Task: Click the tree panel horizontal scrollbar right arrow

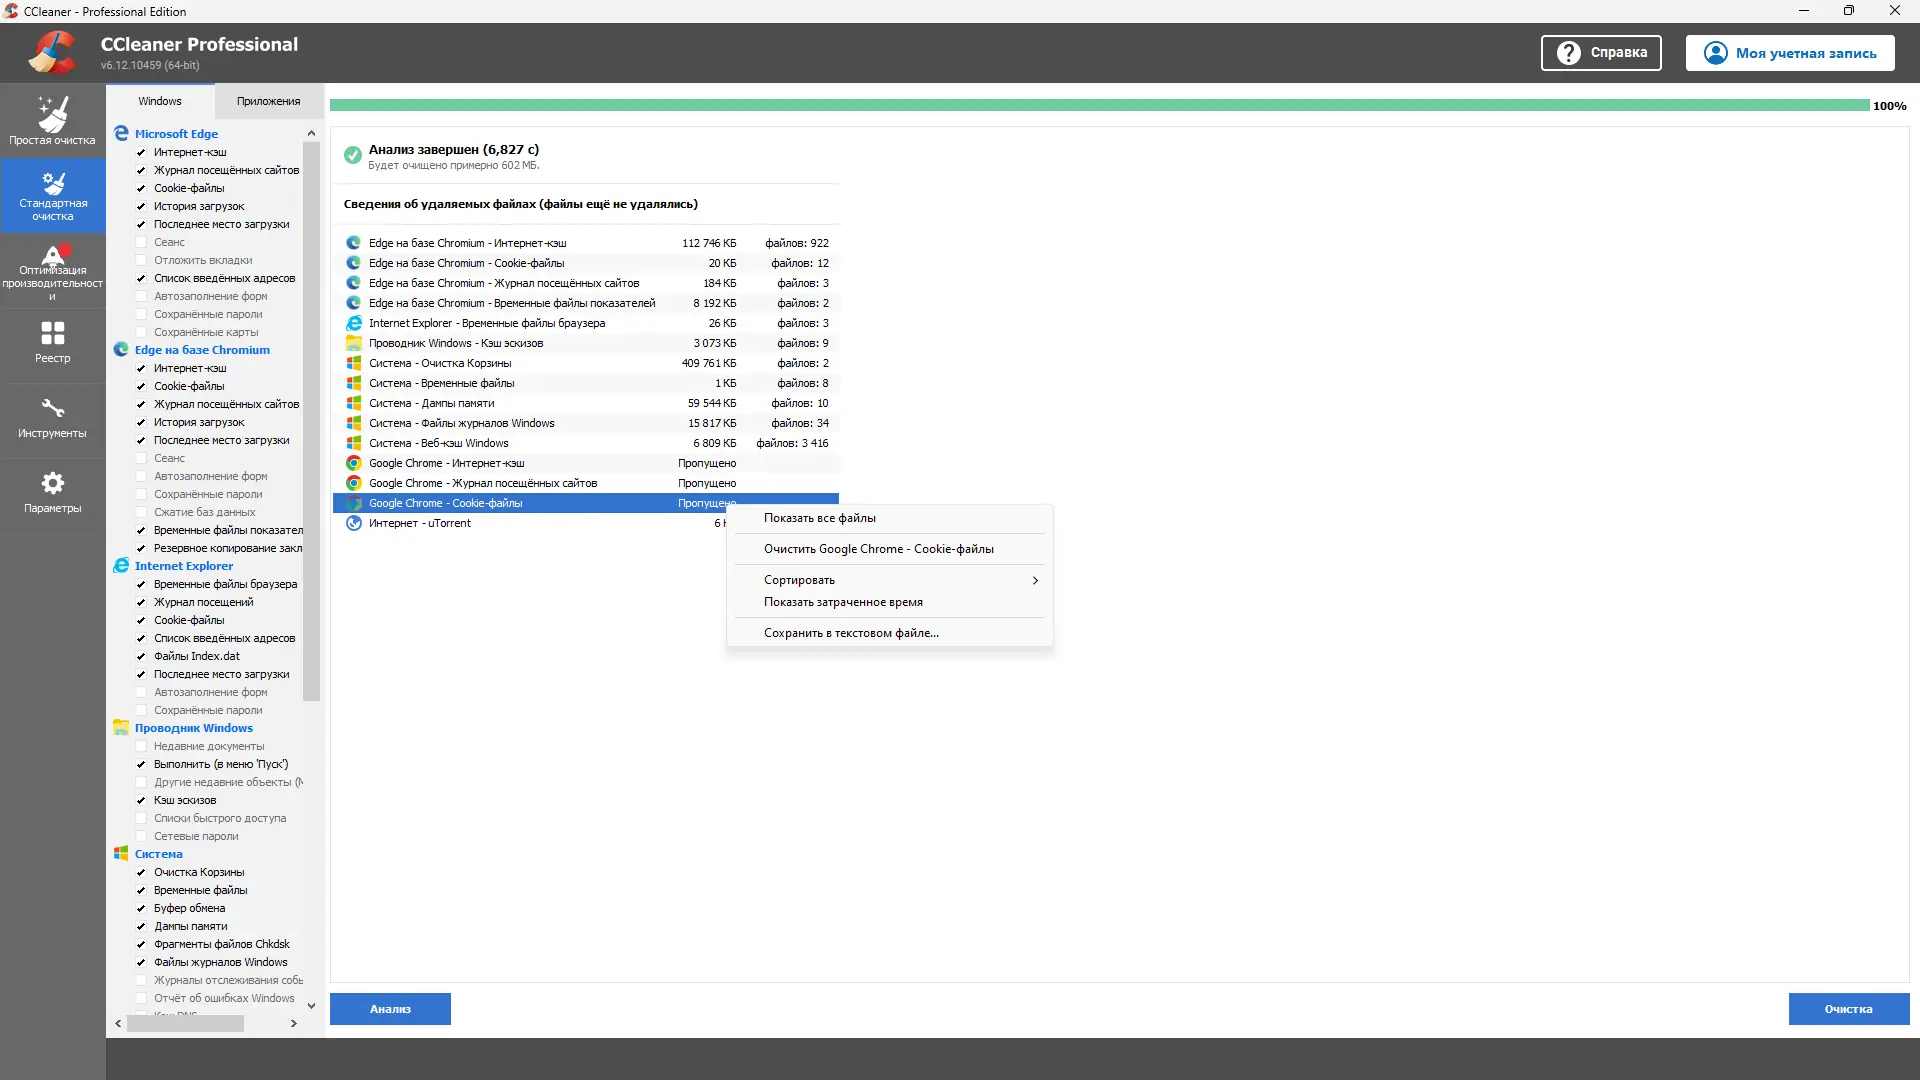Action: coord(293,1023)
